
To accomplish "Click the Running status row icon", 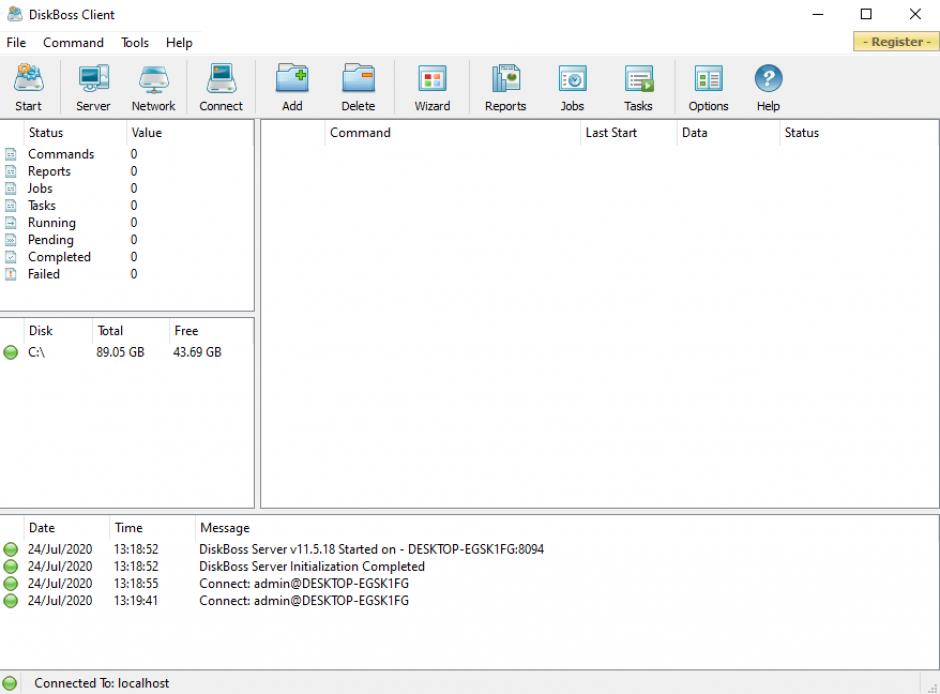I will (11, 222).
